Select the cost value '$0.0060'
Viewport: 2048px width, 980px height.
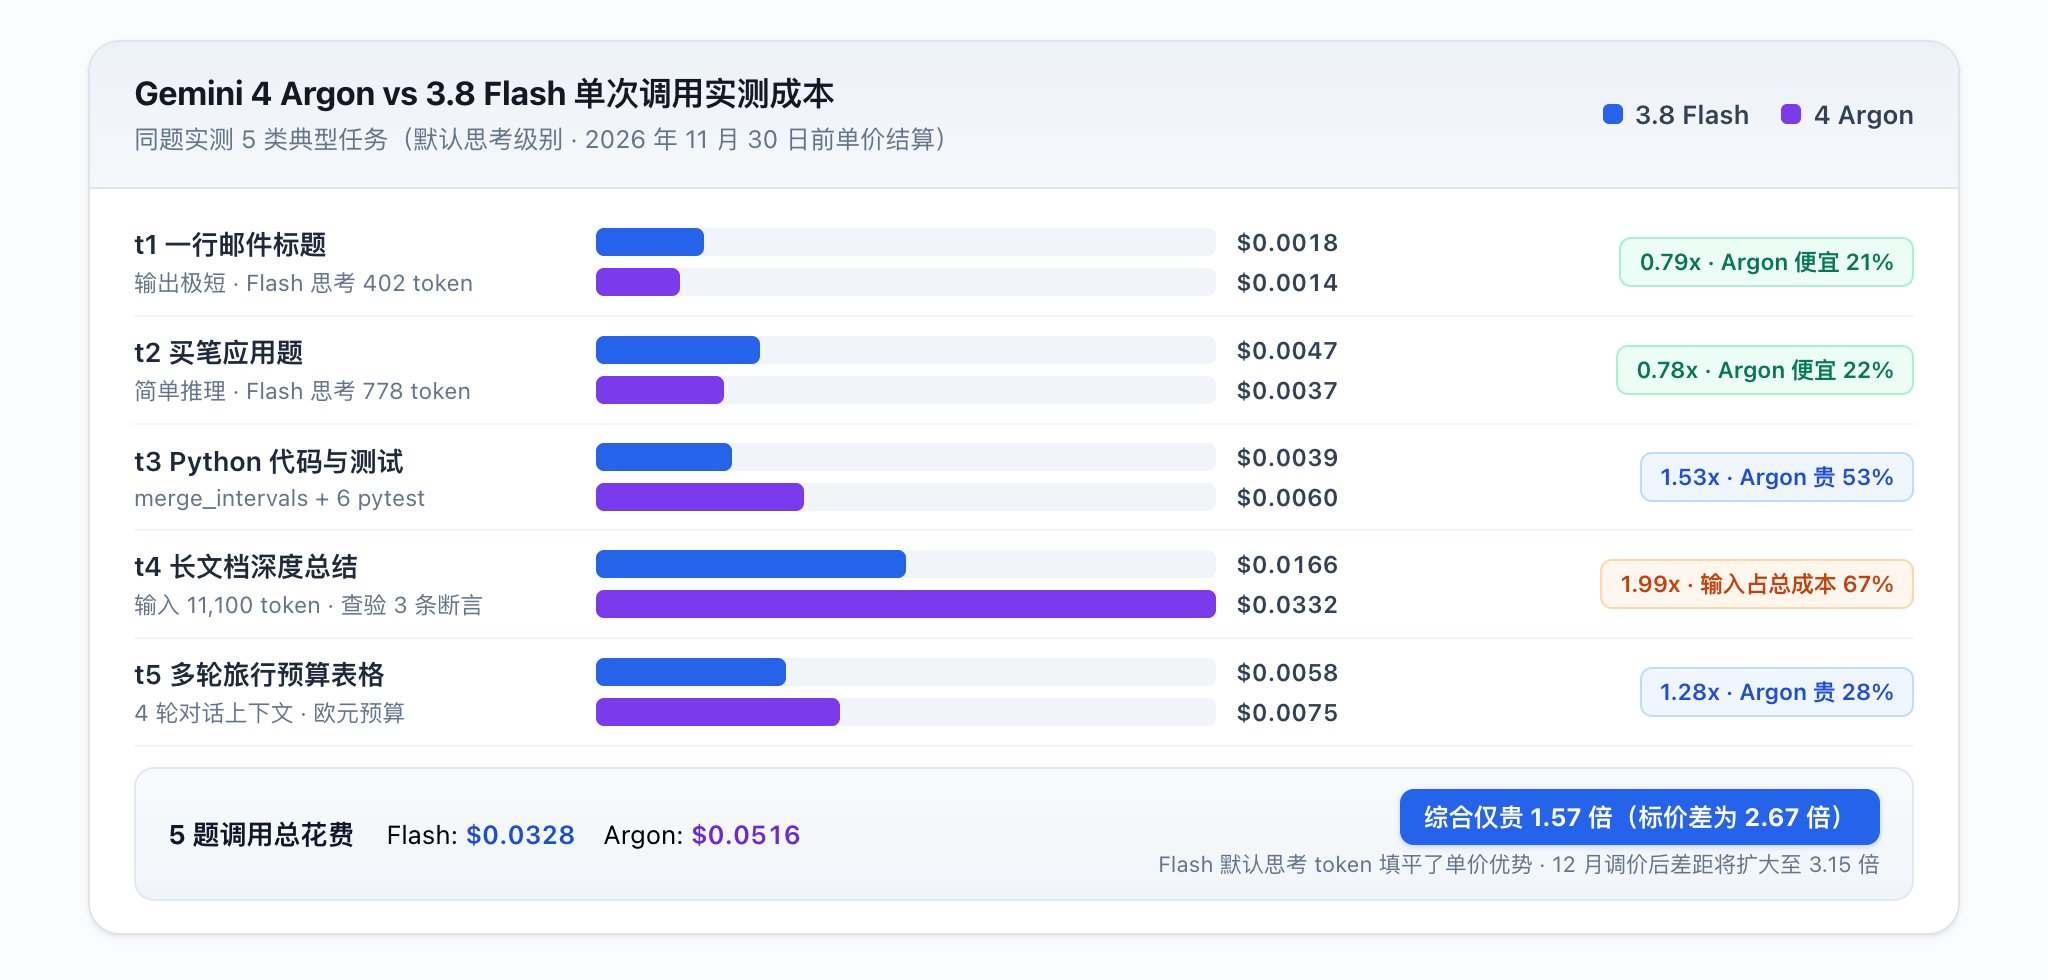(1287, 497)
